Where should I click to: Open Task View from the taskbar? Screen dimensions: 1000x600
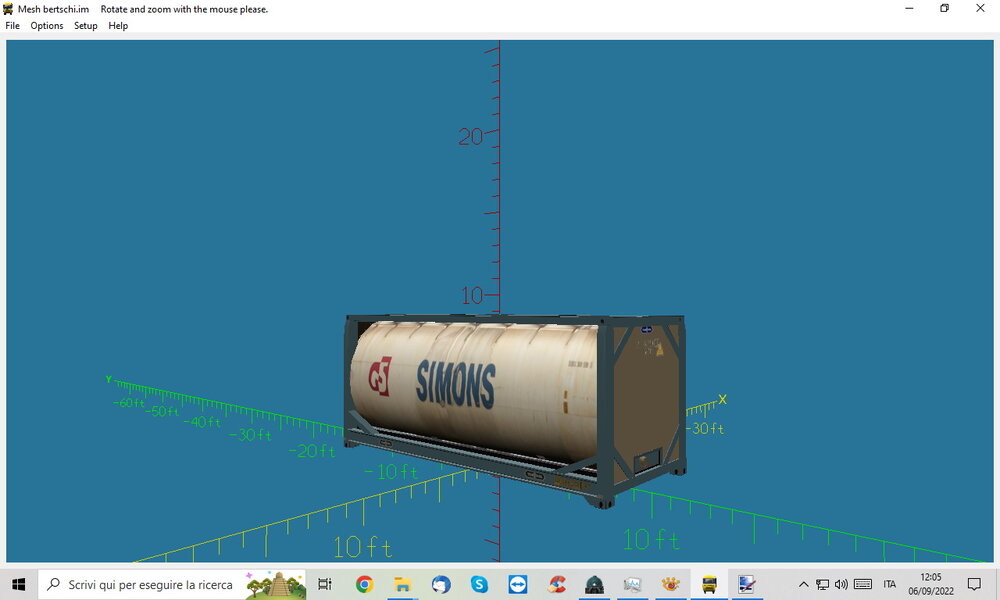coord(325,584)
